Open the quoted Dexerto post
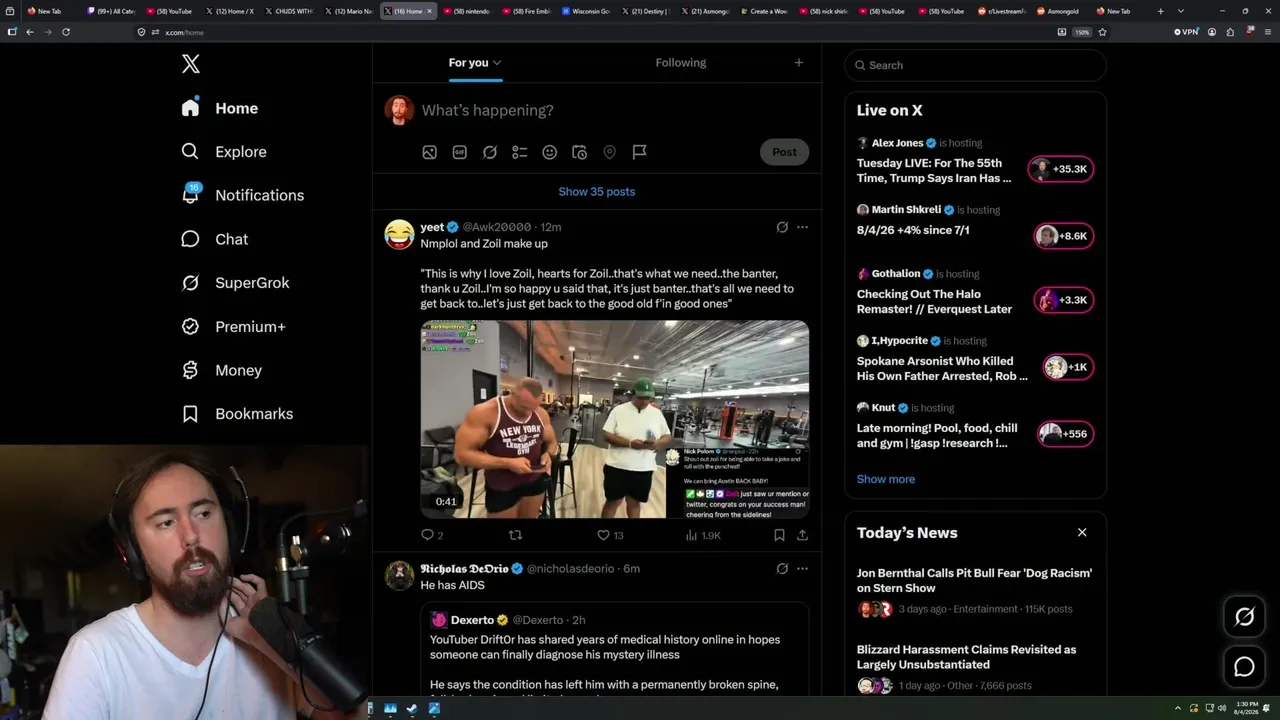This screenshot has width=1280, height=720. (614, 650)
